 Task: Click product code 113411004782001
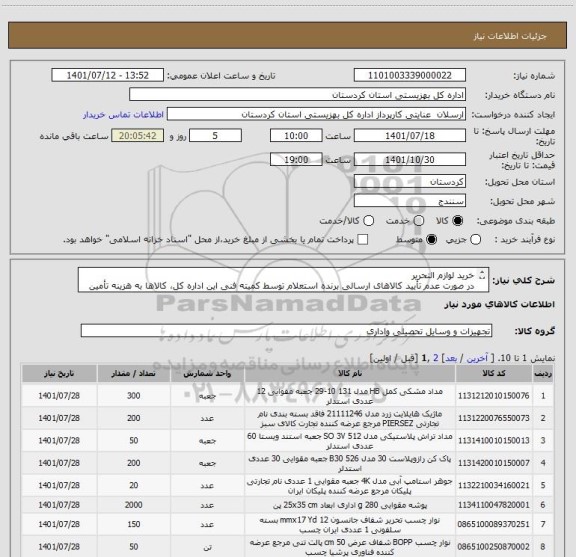tap(493, 505)
